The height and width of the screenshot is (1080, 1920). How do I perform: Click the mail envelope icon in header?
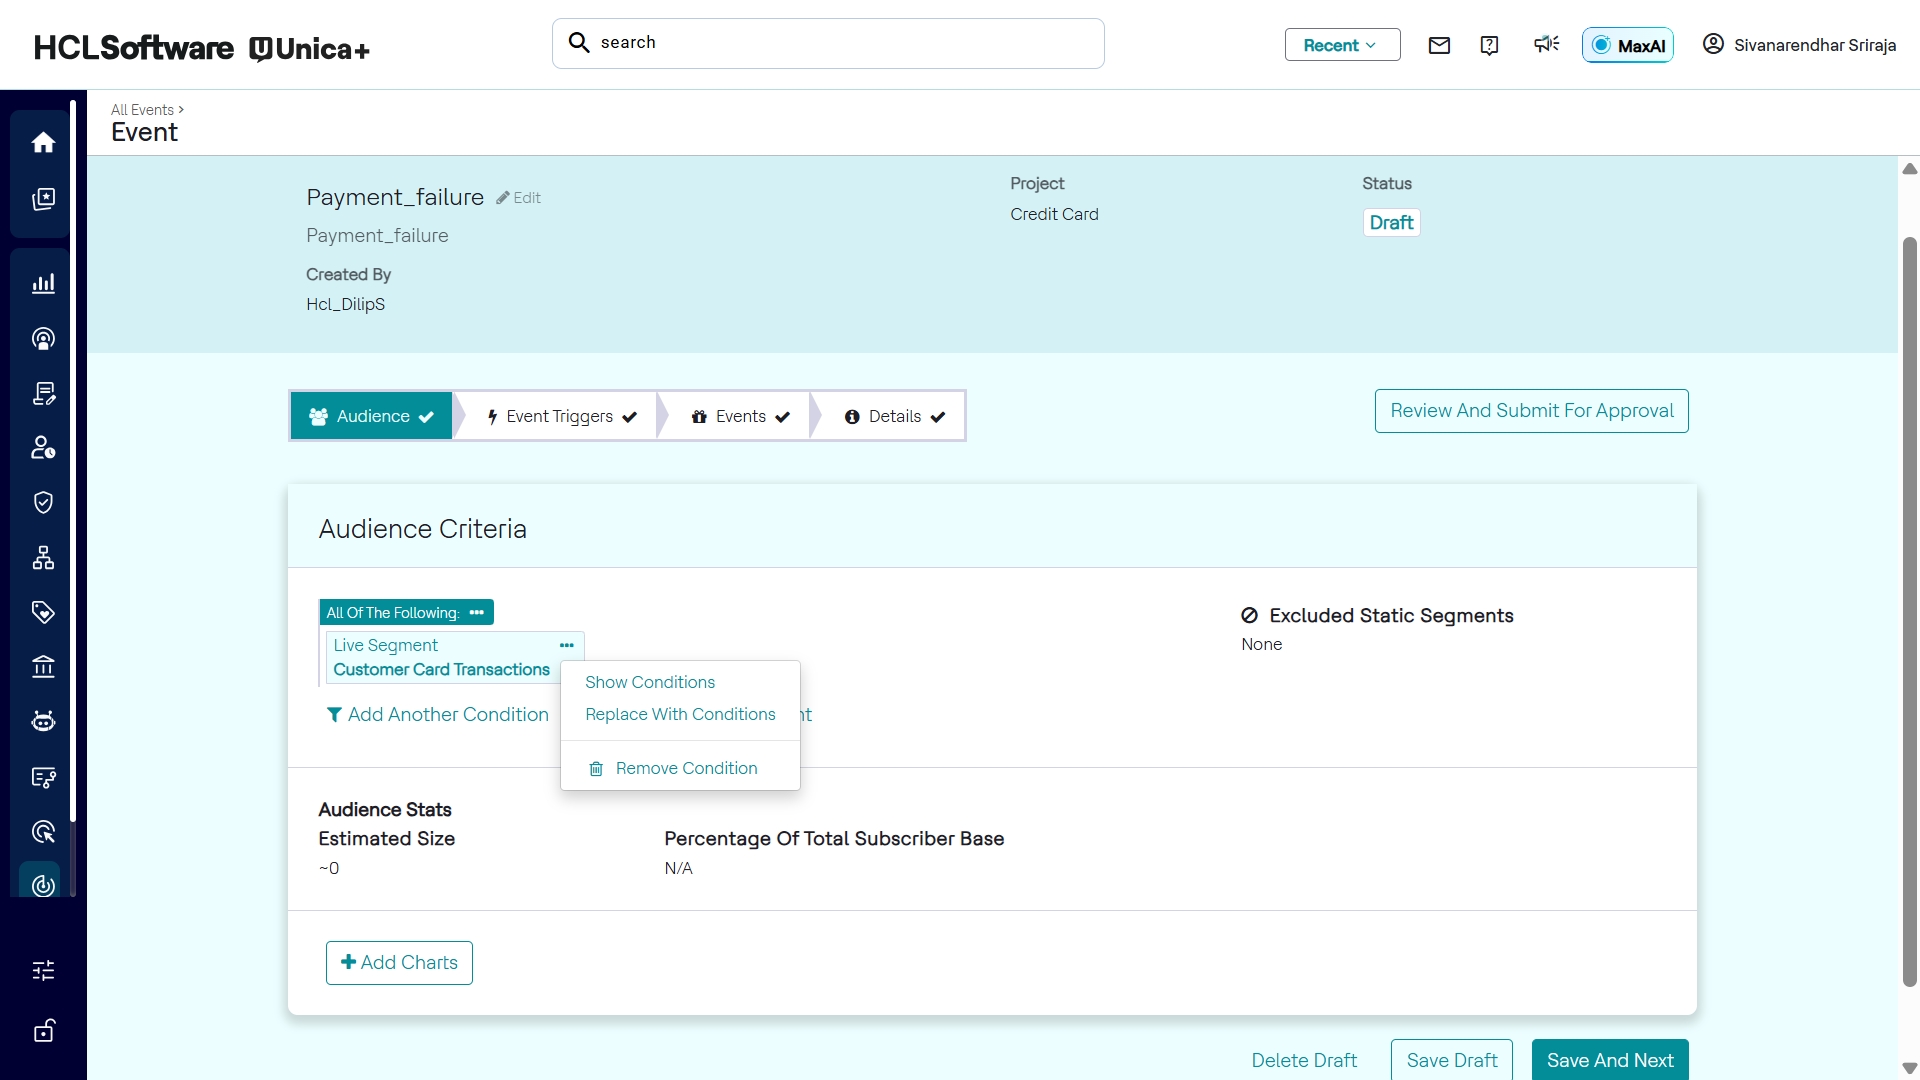pyautogui.click(x=1439, y=45)
